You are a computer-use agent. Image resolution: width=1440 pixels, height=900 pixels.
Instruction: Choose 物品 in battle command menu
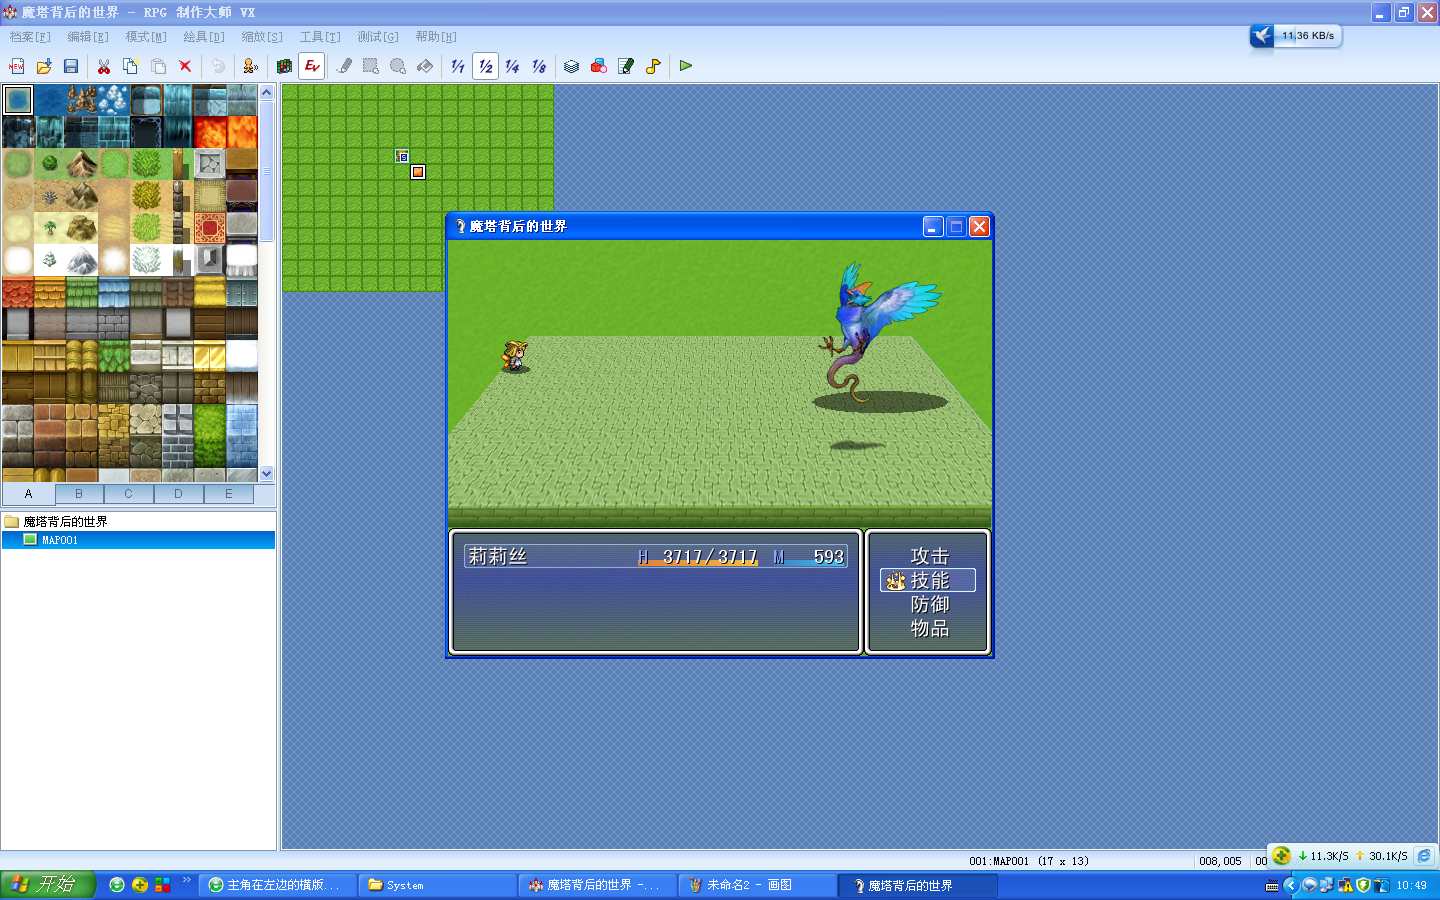pos(929,628)
